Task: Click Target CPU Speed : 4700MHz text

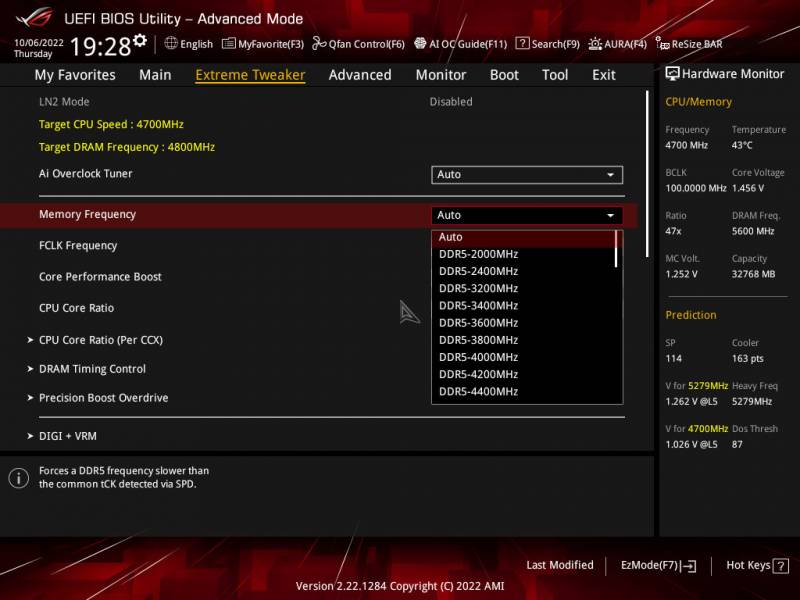Action: [x=111, y=124]
